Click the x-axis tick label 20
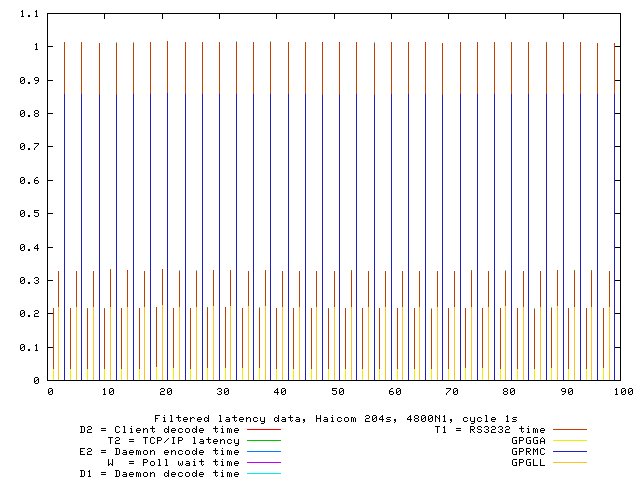This screenshot has height=480, width=640. pos(165,392)
